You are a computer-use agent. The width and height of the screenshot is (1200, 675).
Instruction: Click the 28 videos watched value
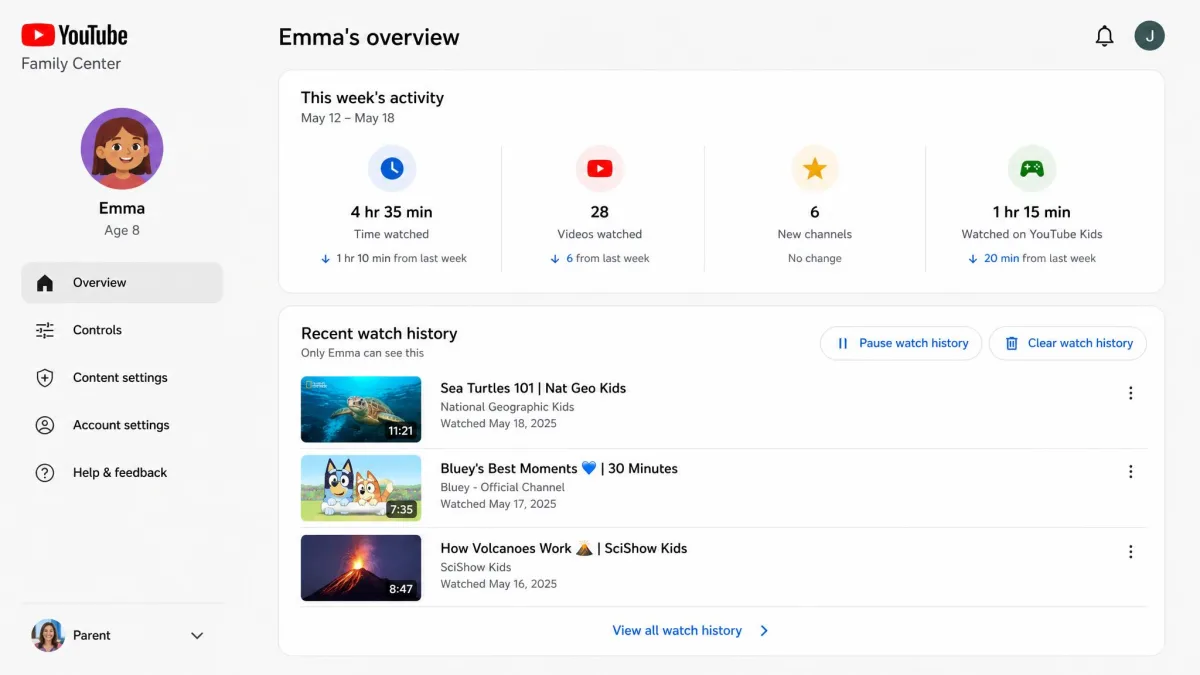click(600, 212)
